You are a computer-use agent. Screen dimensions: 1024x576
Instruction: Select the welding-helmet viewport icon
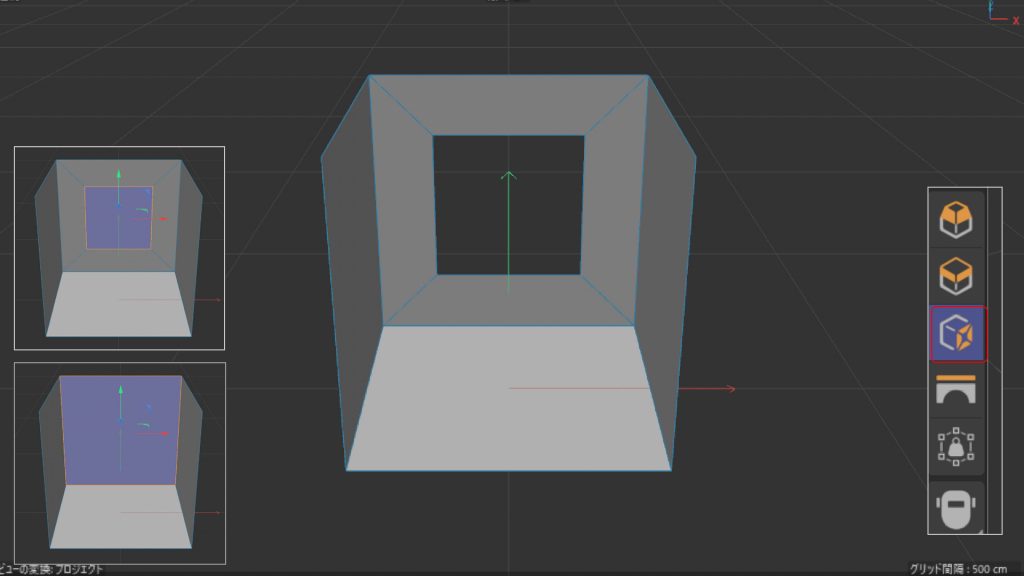pyautogui.click(x=955, y=507)
